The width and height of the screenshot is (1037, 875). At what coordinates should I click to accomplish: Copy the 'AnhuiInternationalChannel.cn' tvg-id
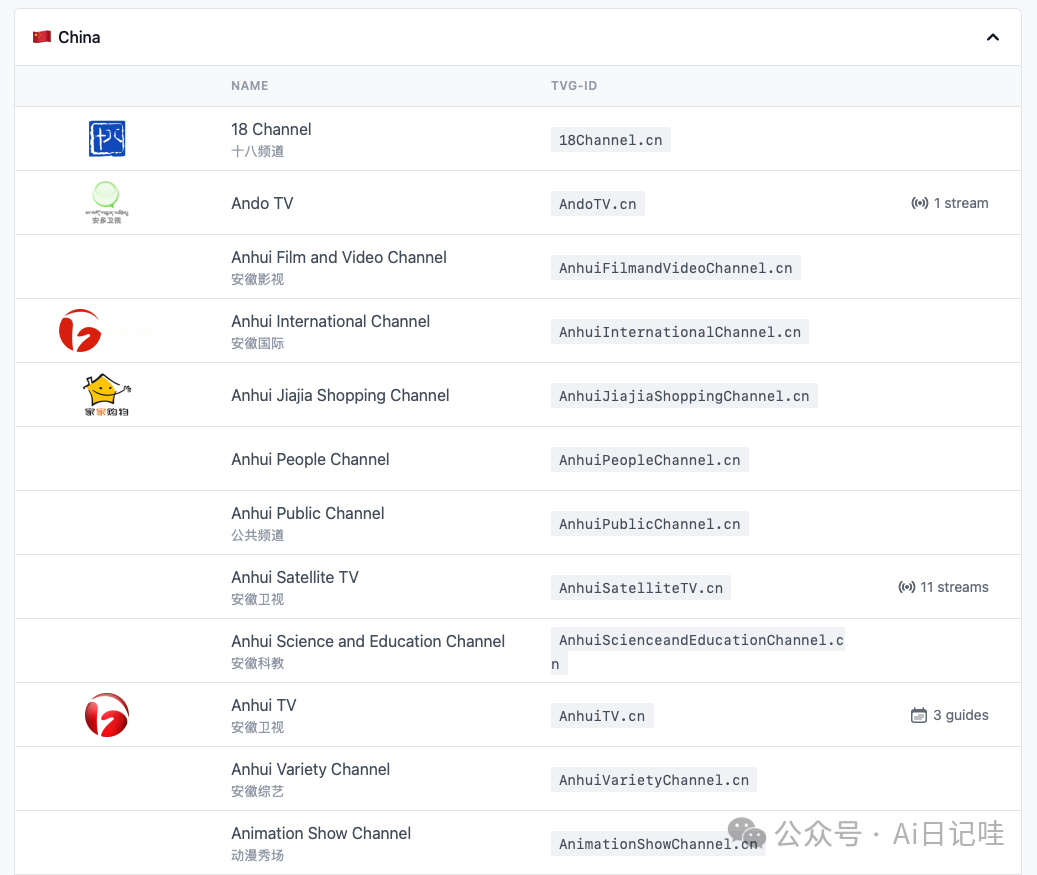679,332
